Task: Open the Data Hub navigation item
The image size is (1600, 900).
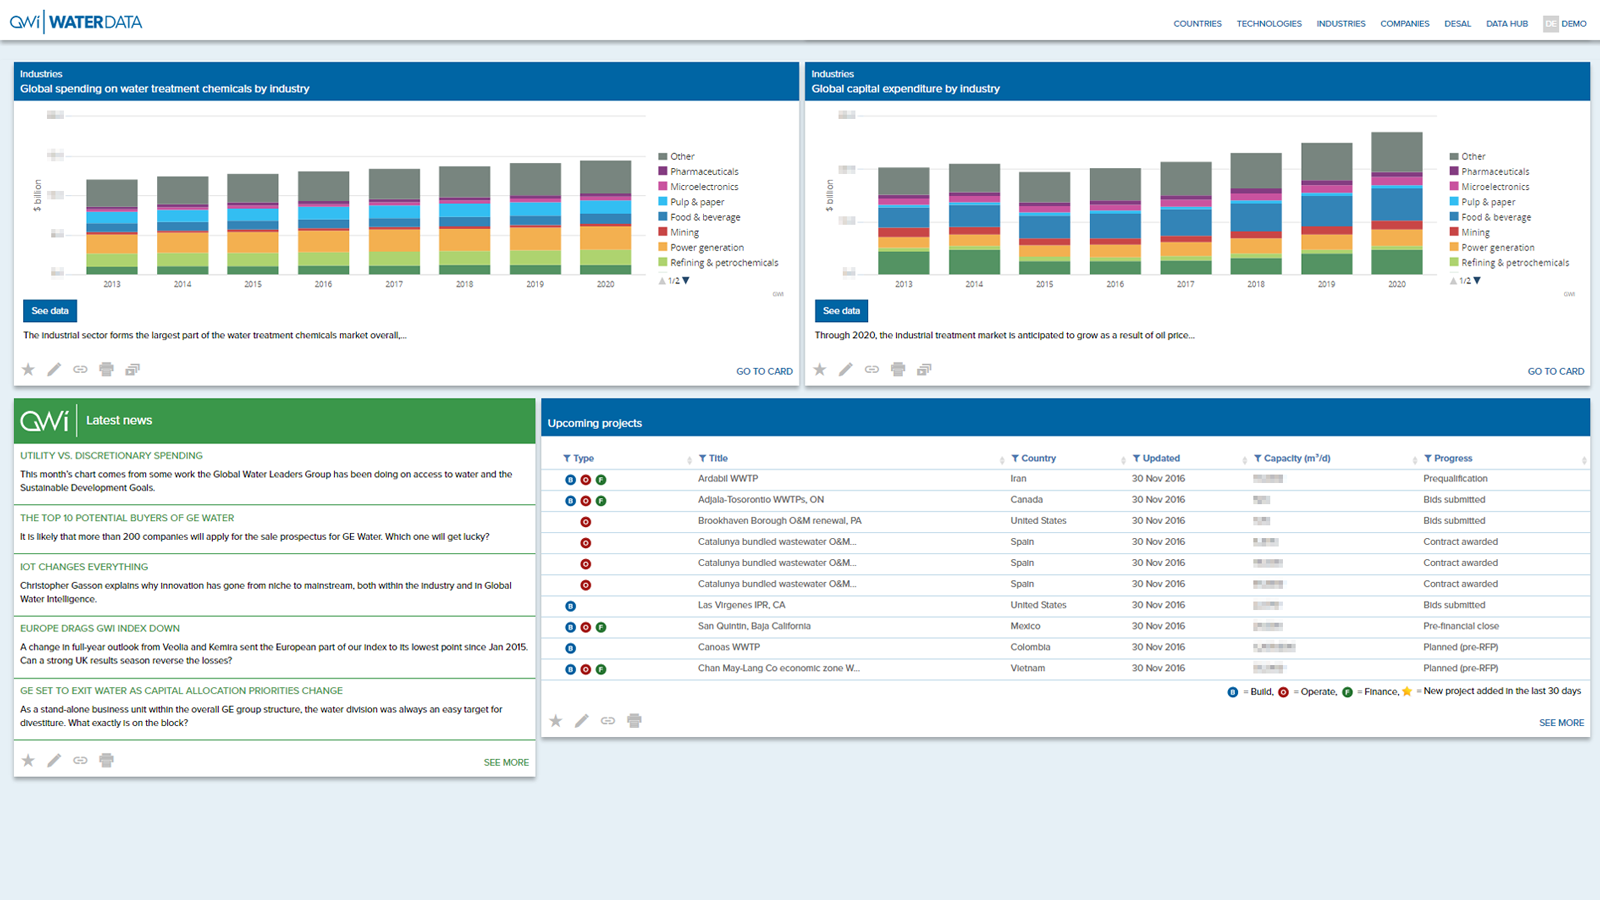Action: point(1506,24)
